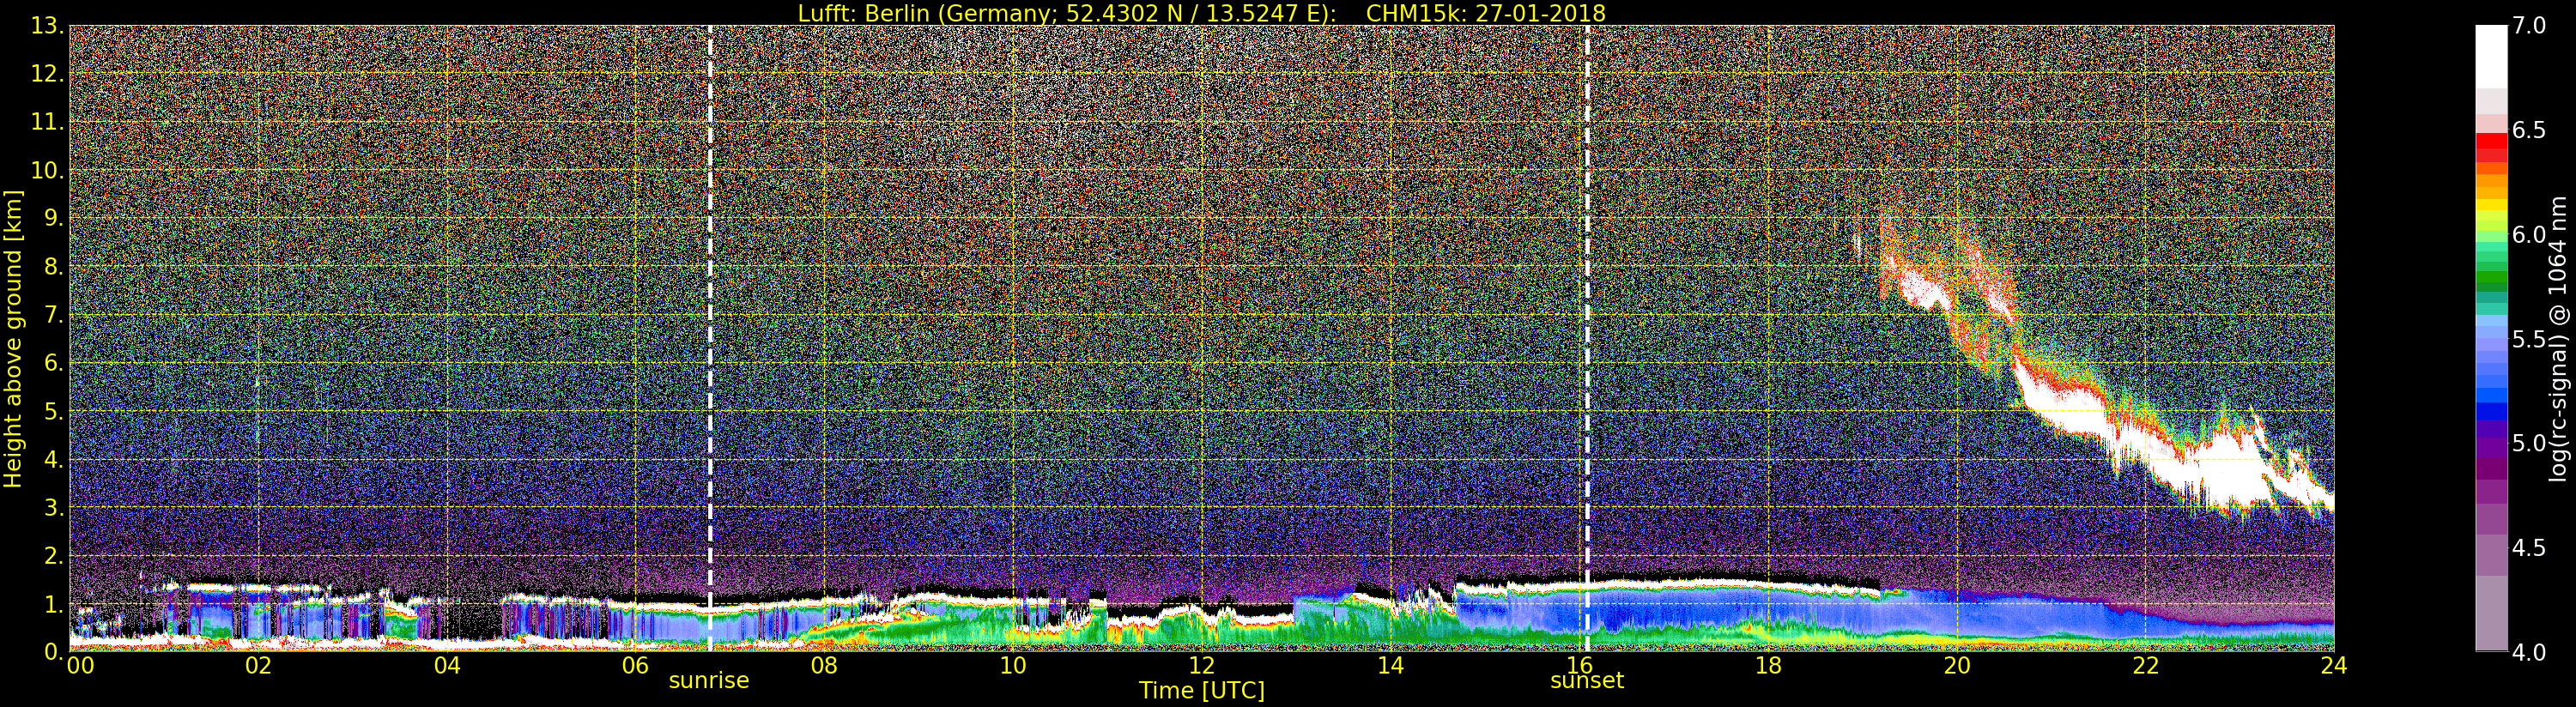The image size is (2576, 707).
Task: Click the 'Height above ground [km]' axis label
Action: click(13, 338)
